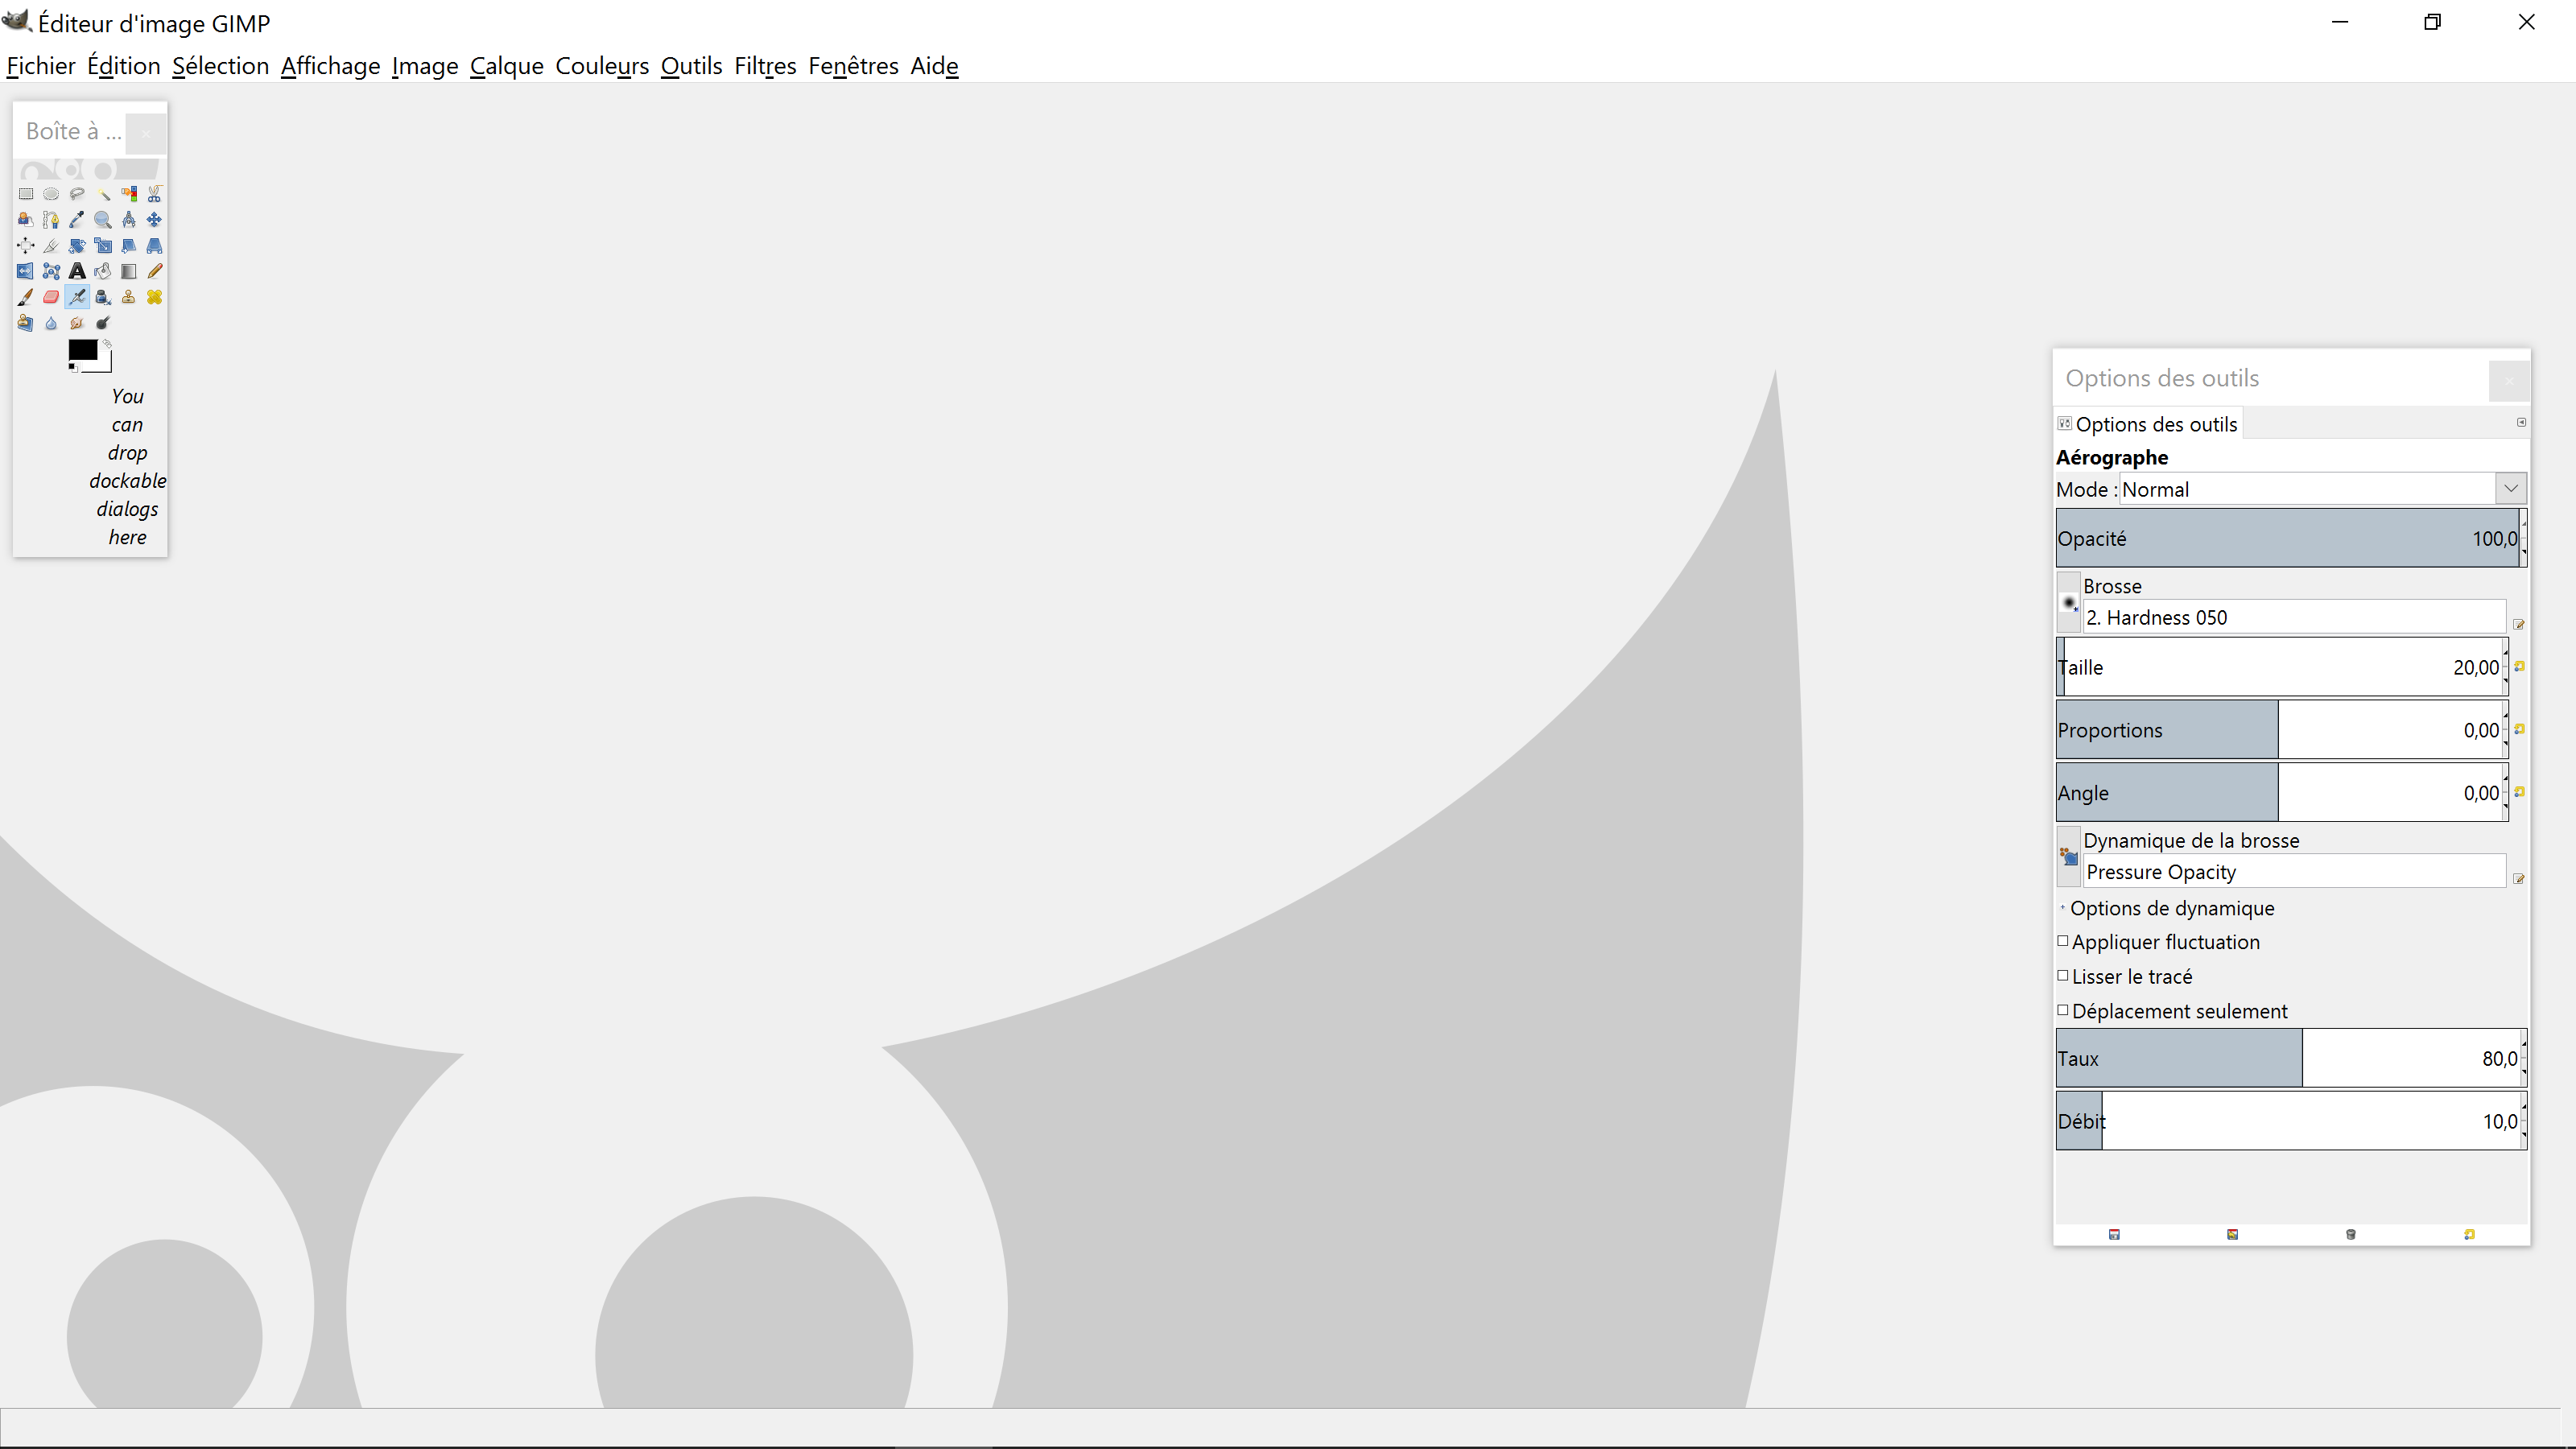2576x1449 pixels.
Task: Click the brush name field Hardness 050
Action: point(2294,617)
